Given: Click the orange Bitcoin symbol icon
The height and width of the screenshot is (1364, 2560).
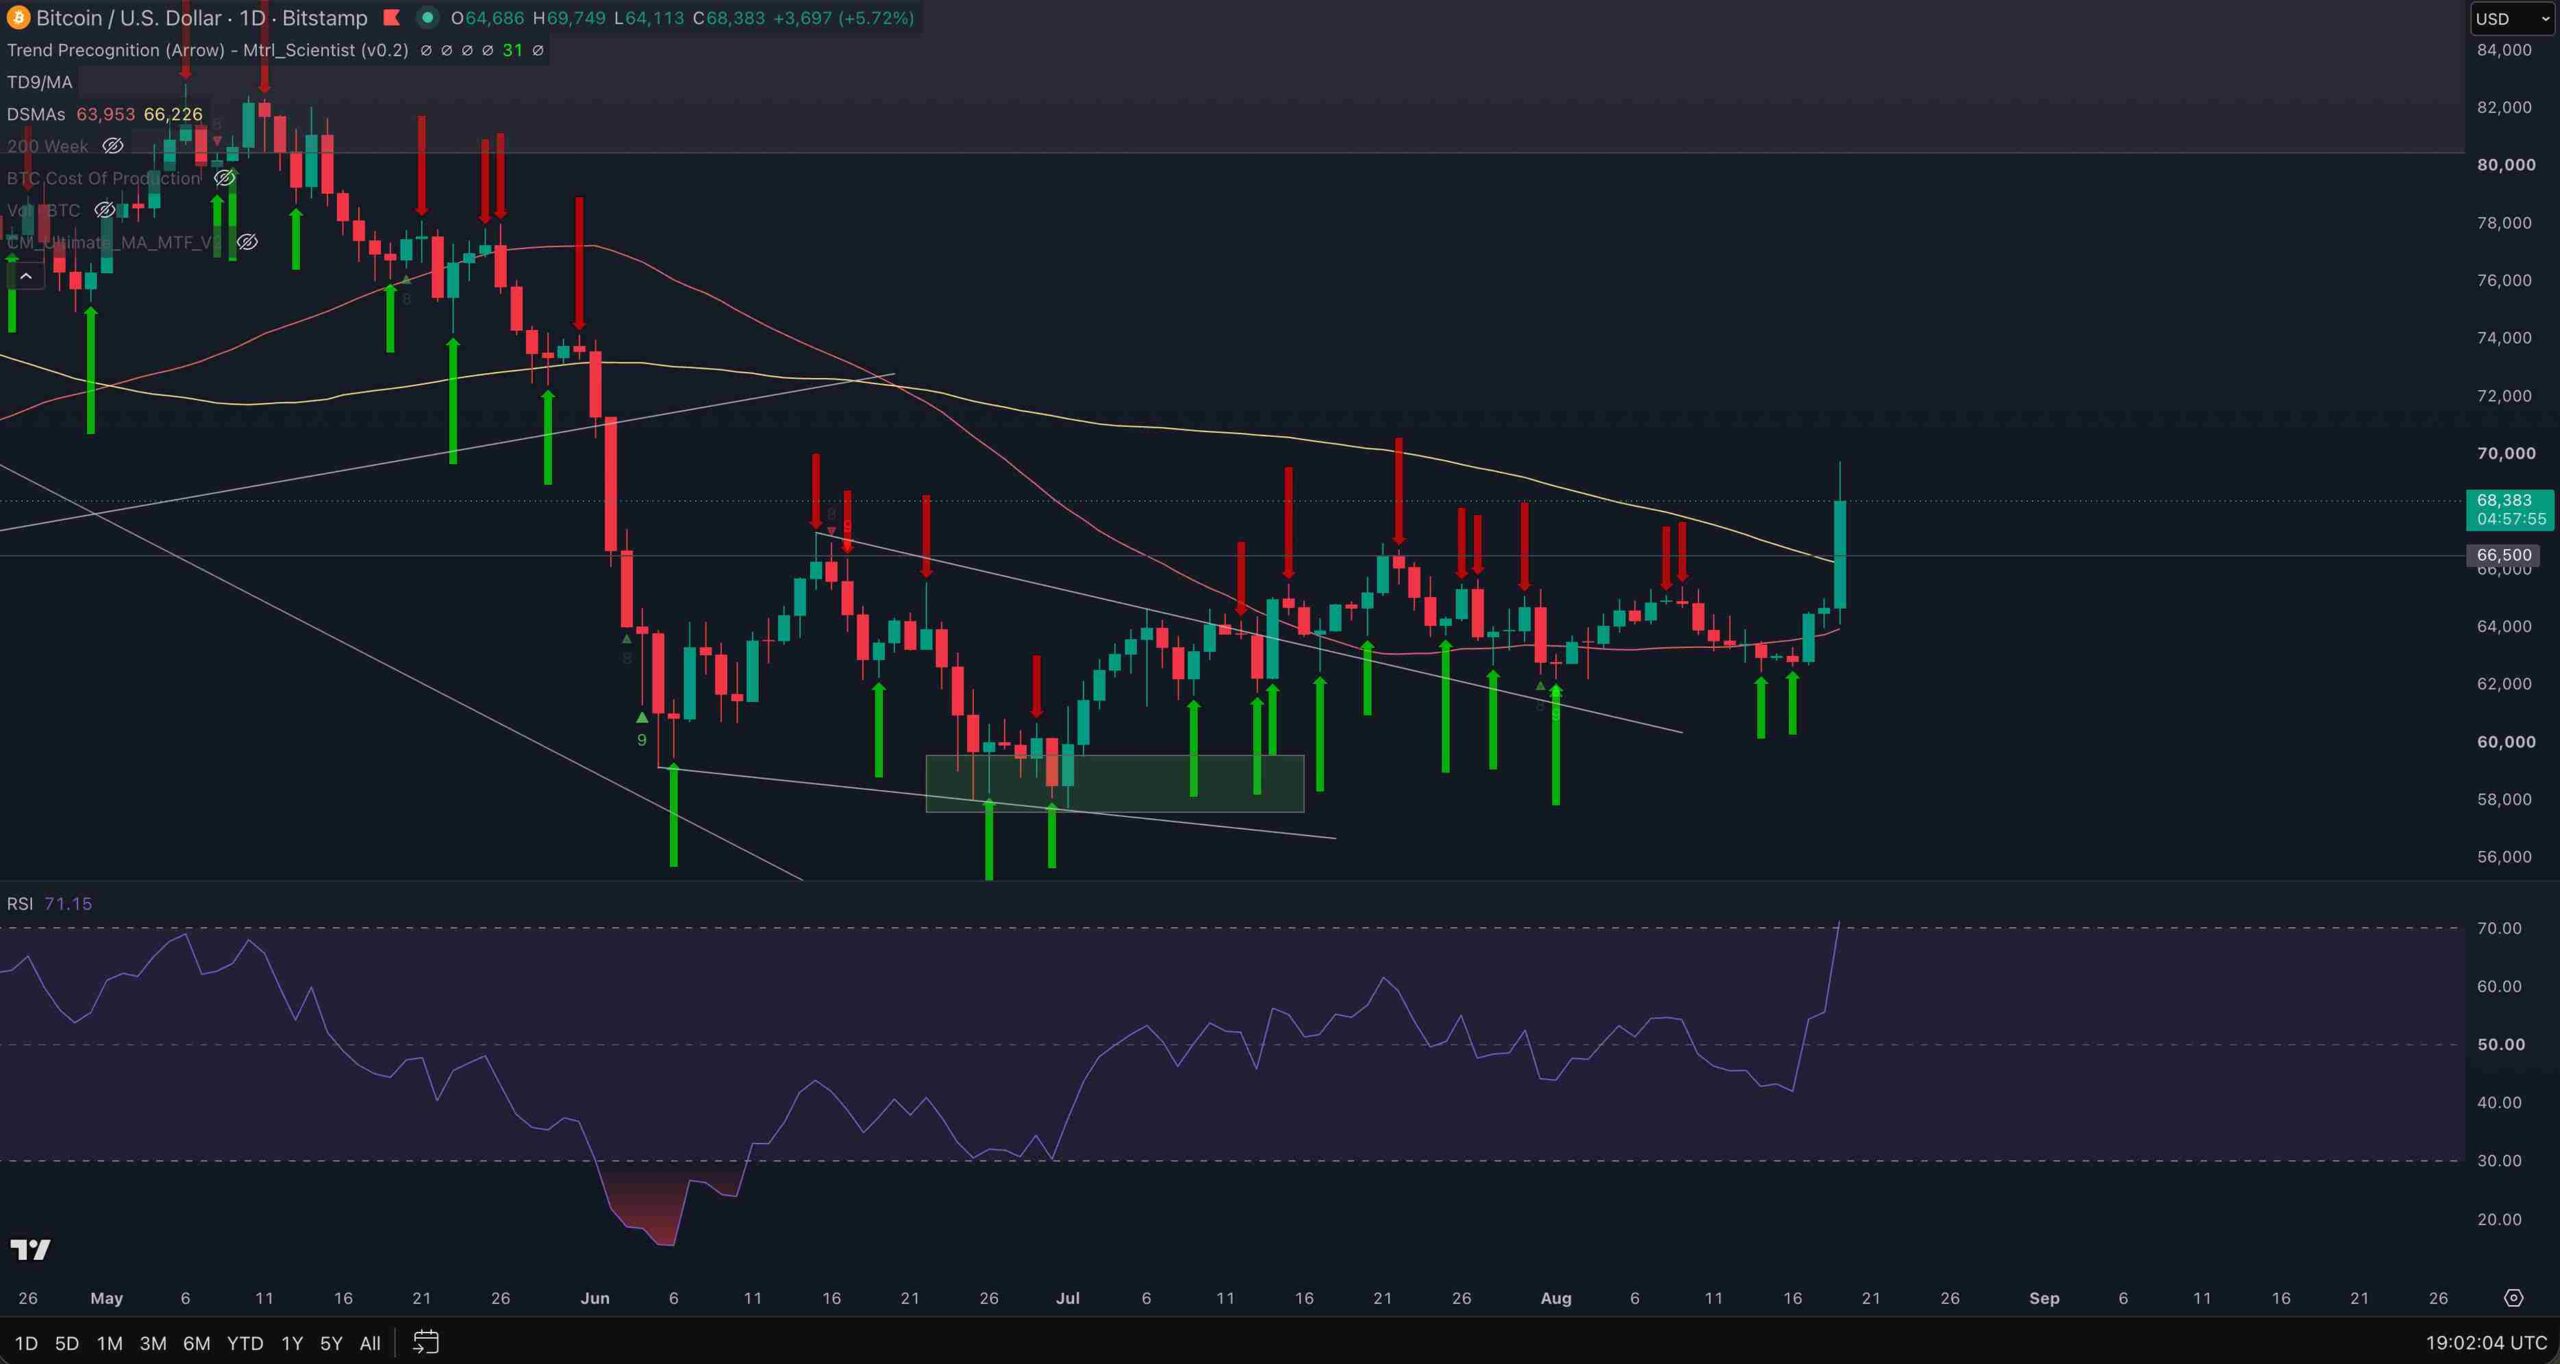Looking at the screenshot, I should [x=17, y=18].
